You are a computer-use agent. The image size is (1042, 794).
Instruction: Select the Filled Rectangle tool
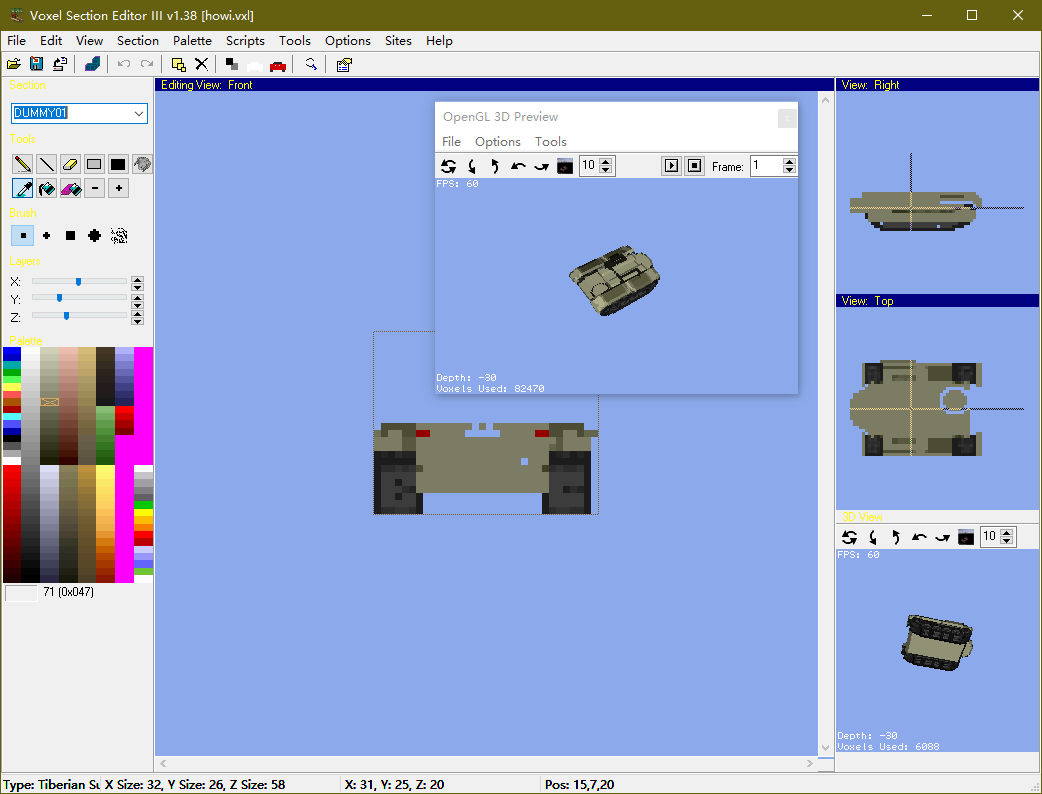coord(118,163)
